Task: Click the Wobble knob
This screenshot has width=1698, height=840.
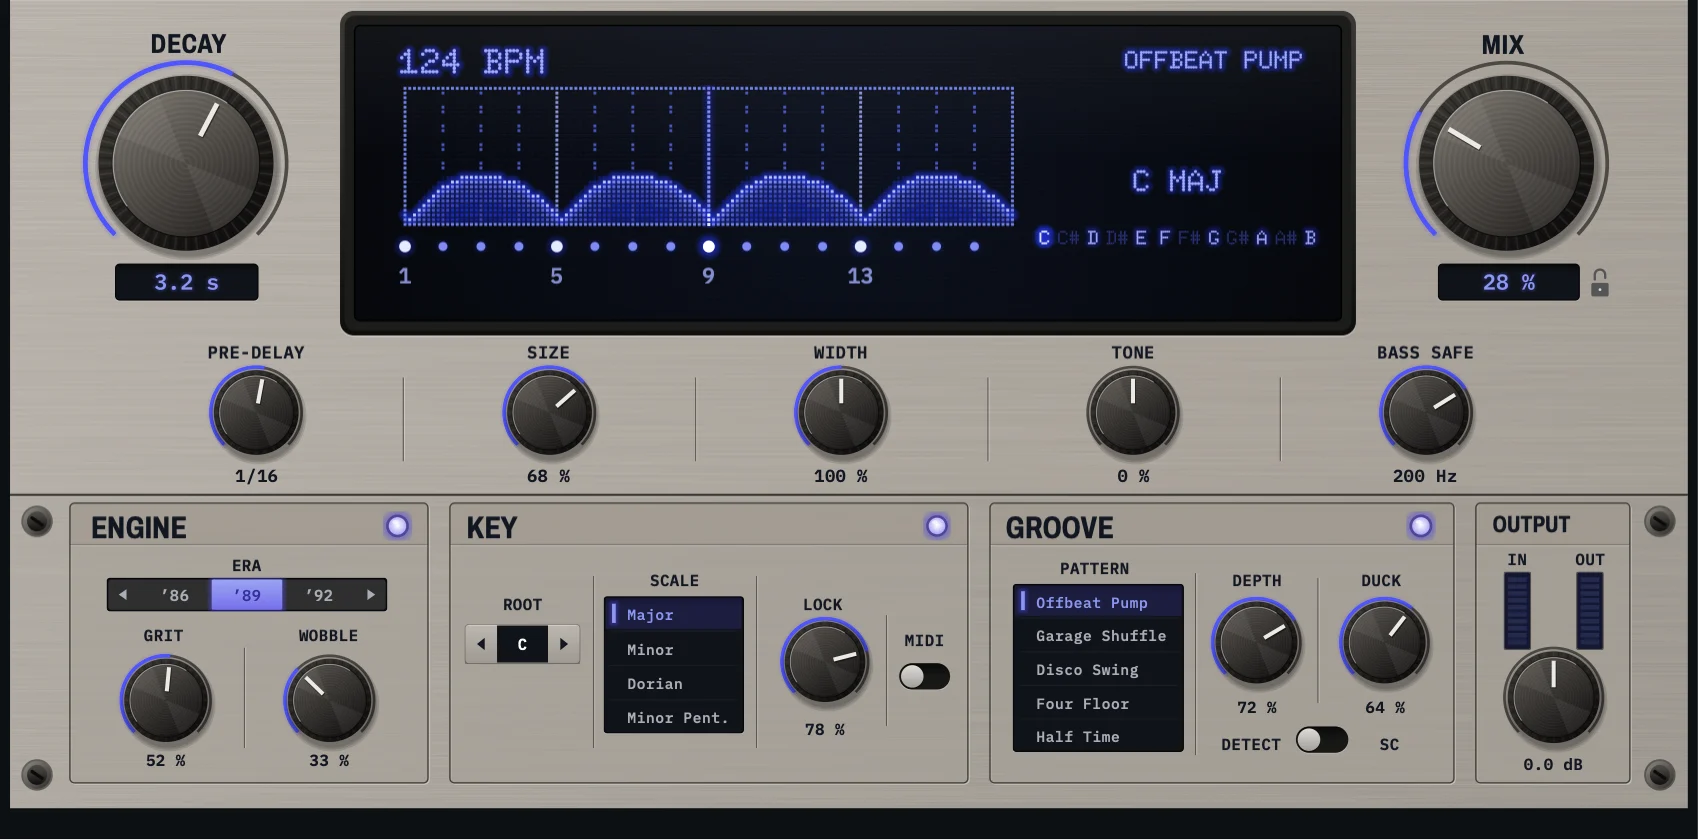Action: coord(329,699)
